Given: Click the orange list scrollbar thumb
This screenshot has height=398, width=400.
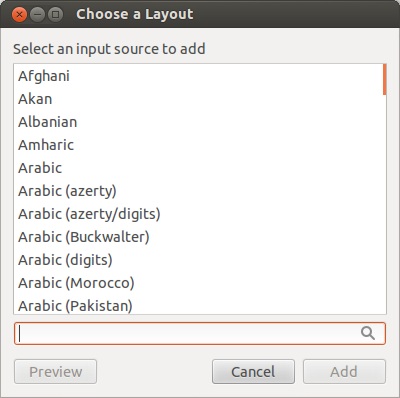Looking at the screenshot, I should click(x=385, y=80).
